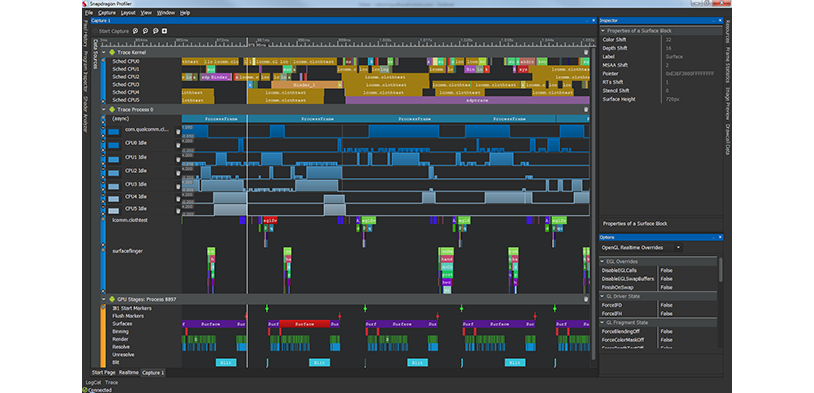This screenshot has width=814, height=393.
Task: Select the Flush Markers row label
Action: coord(128,316)
